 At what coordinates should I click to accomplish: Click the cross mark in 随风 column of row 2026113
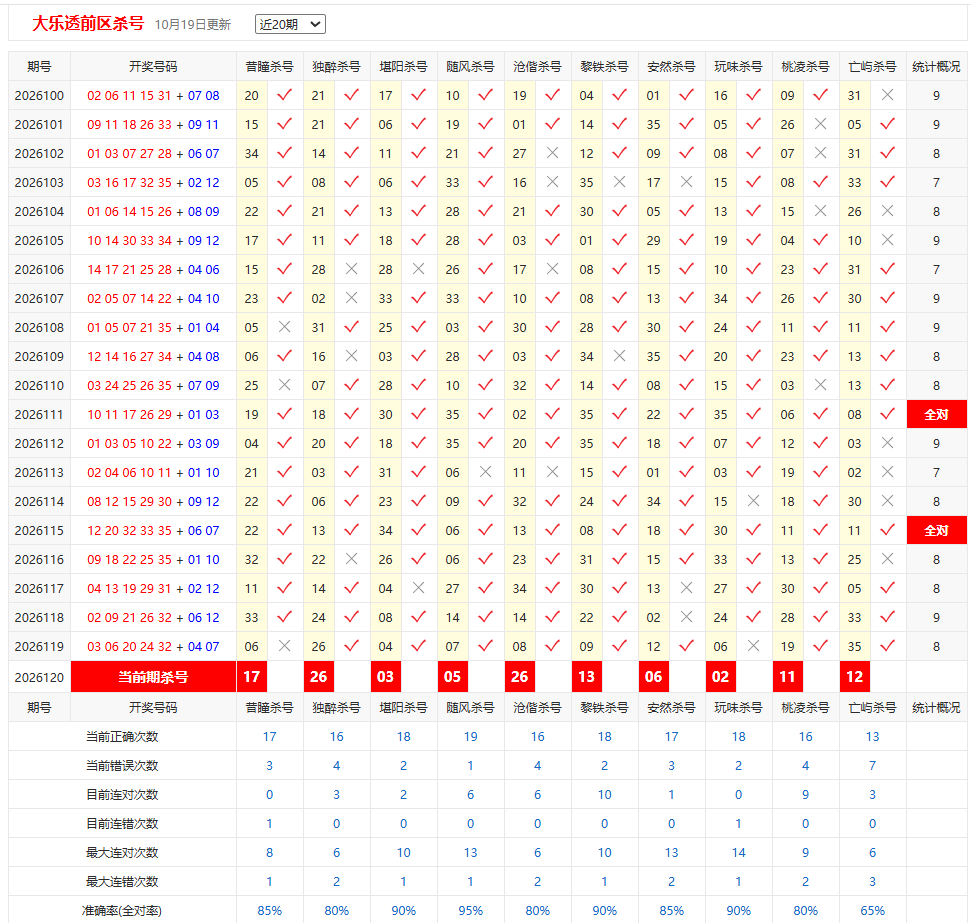coord(486,471)
